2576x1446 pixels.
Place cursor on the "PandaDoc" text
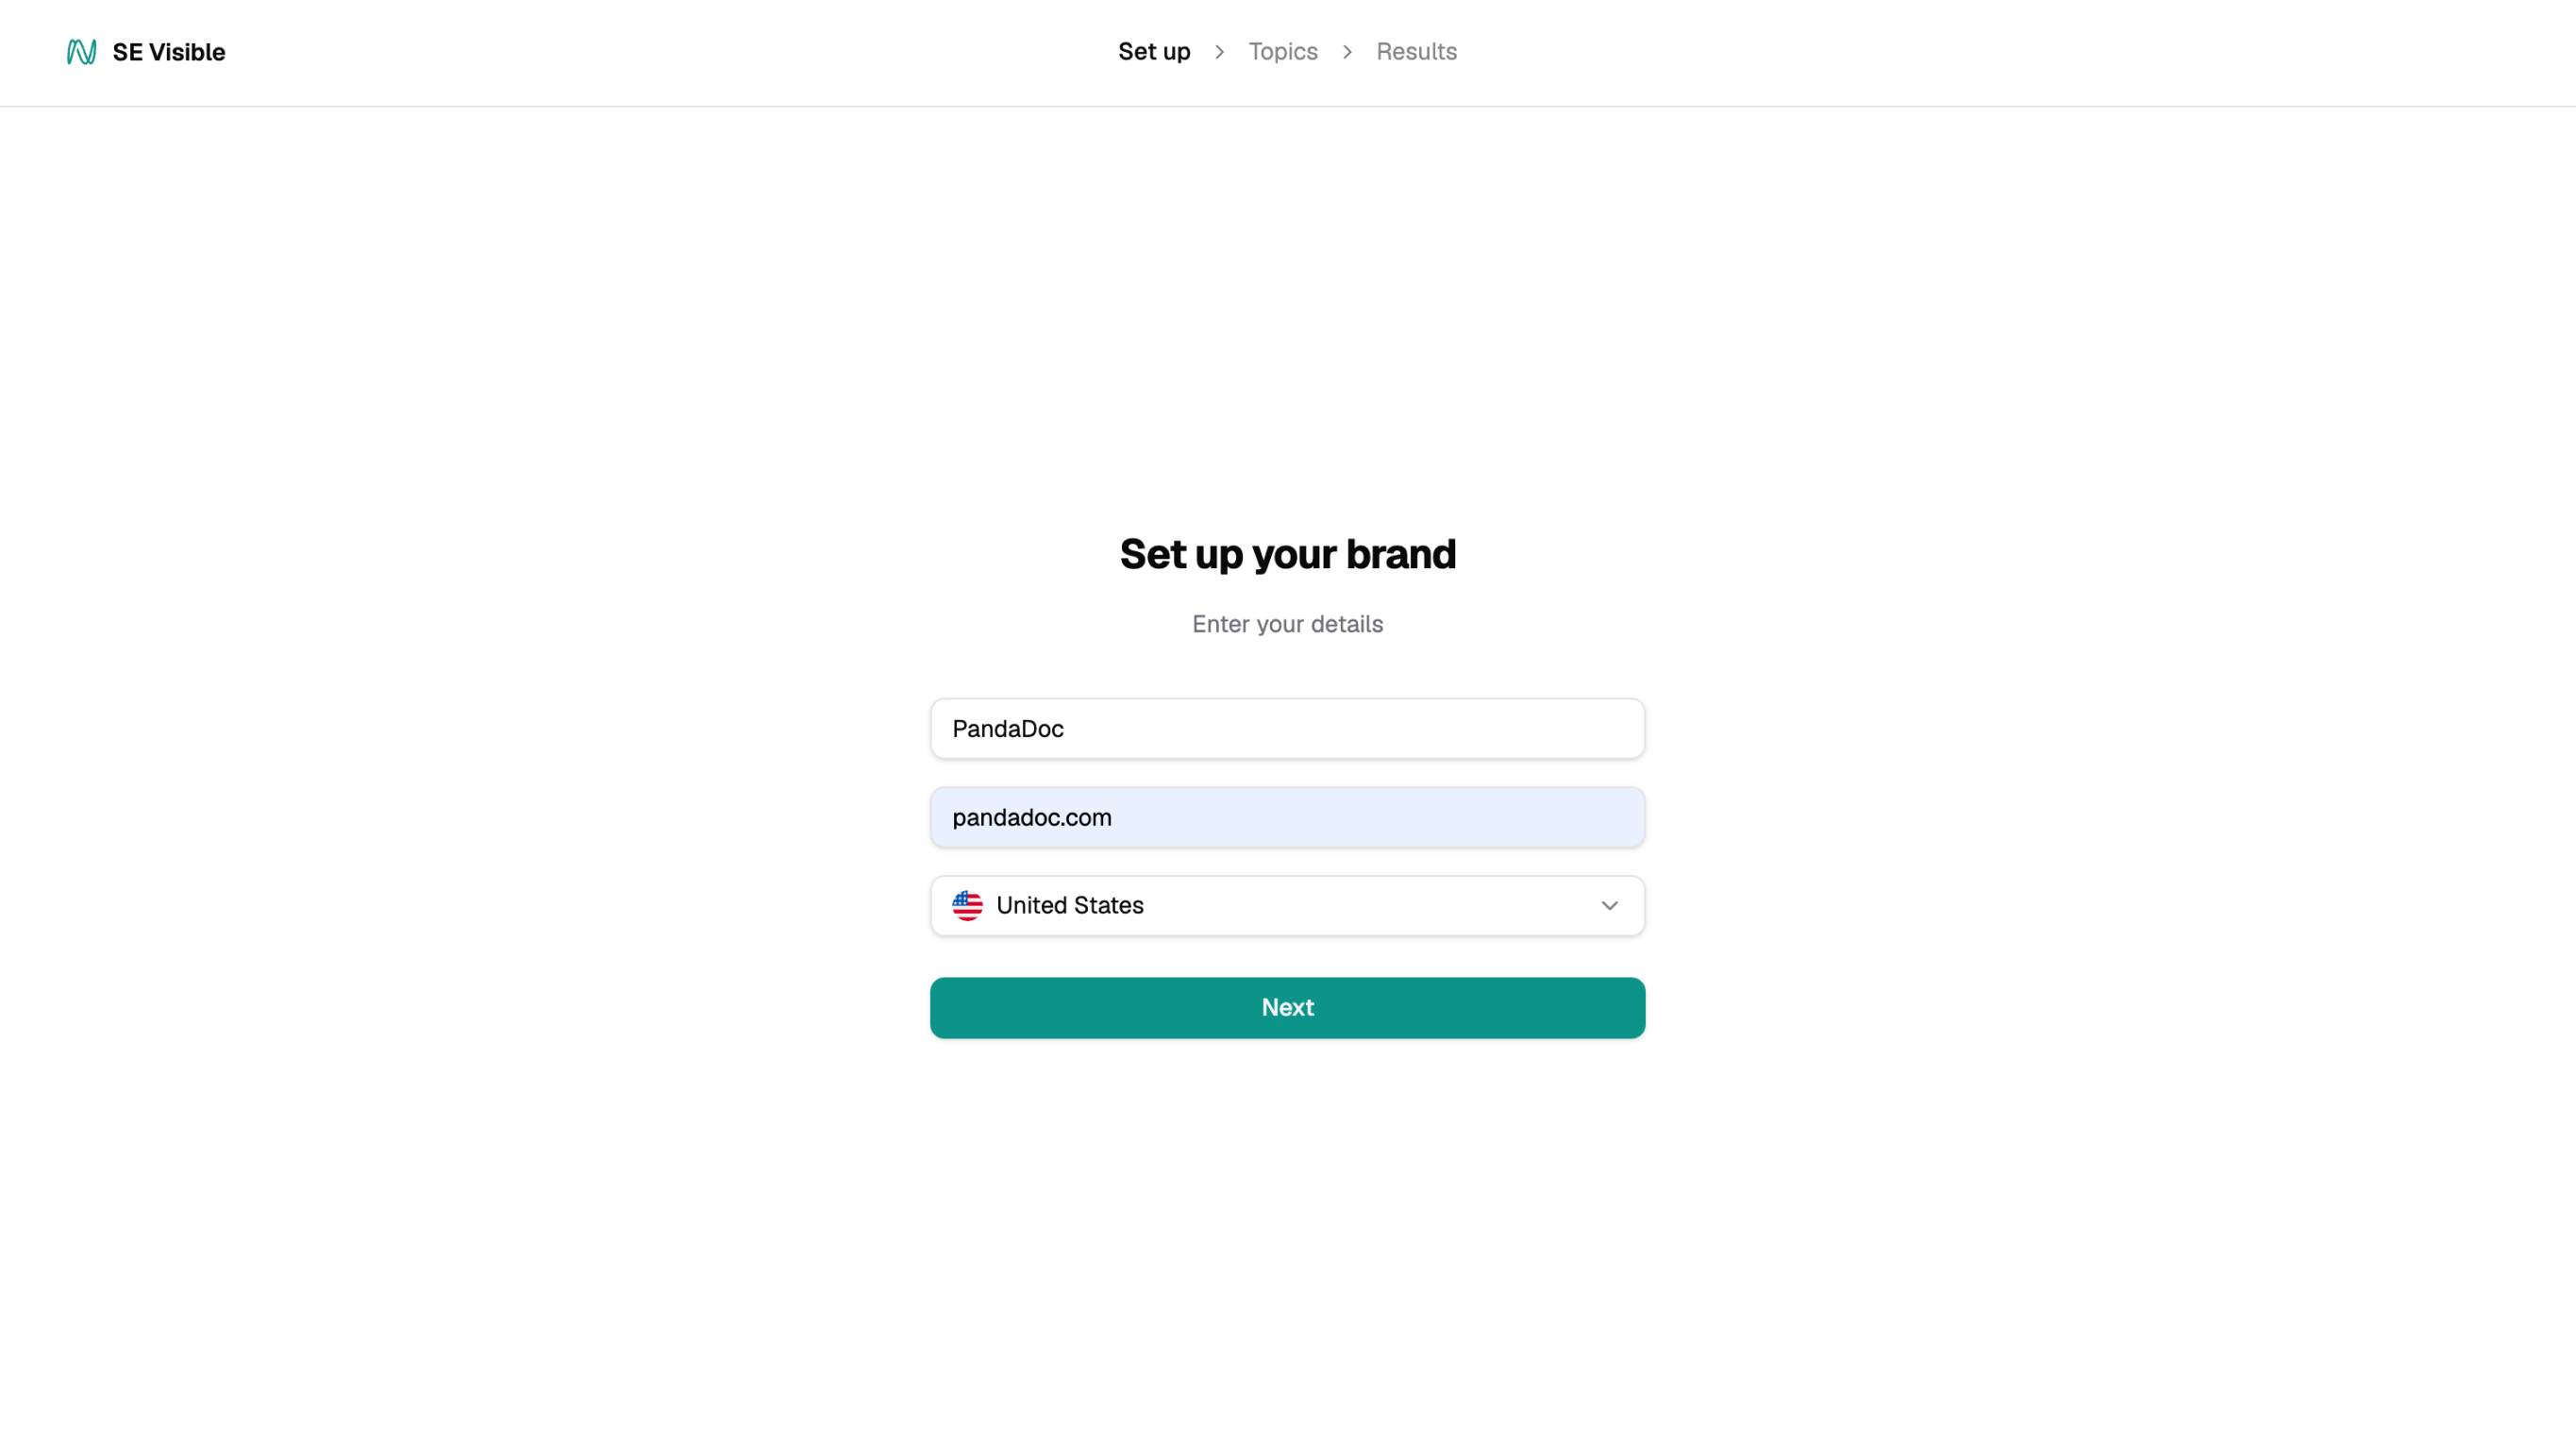click(x=1007, y=729)
